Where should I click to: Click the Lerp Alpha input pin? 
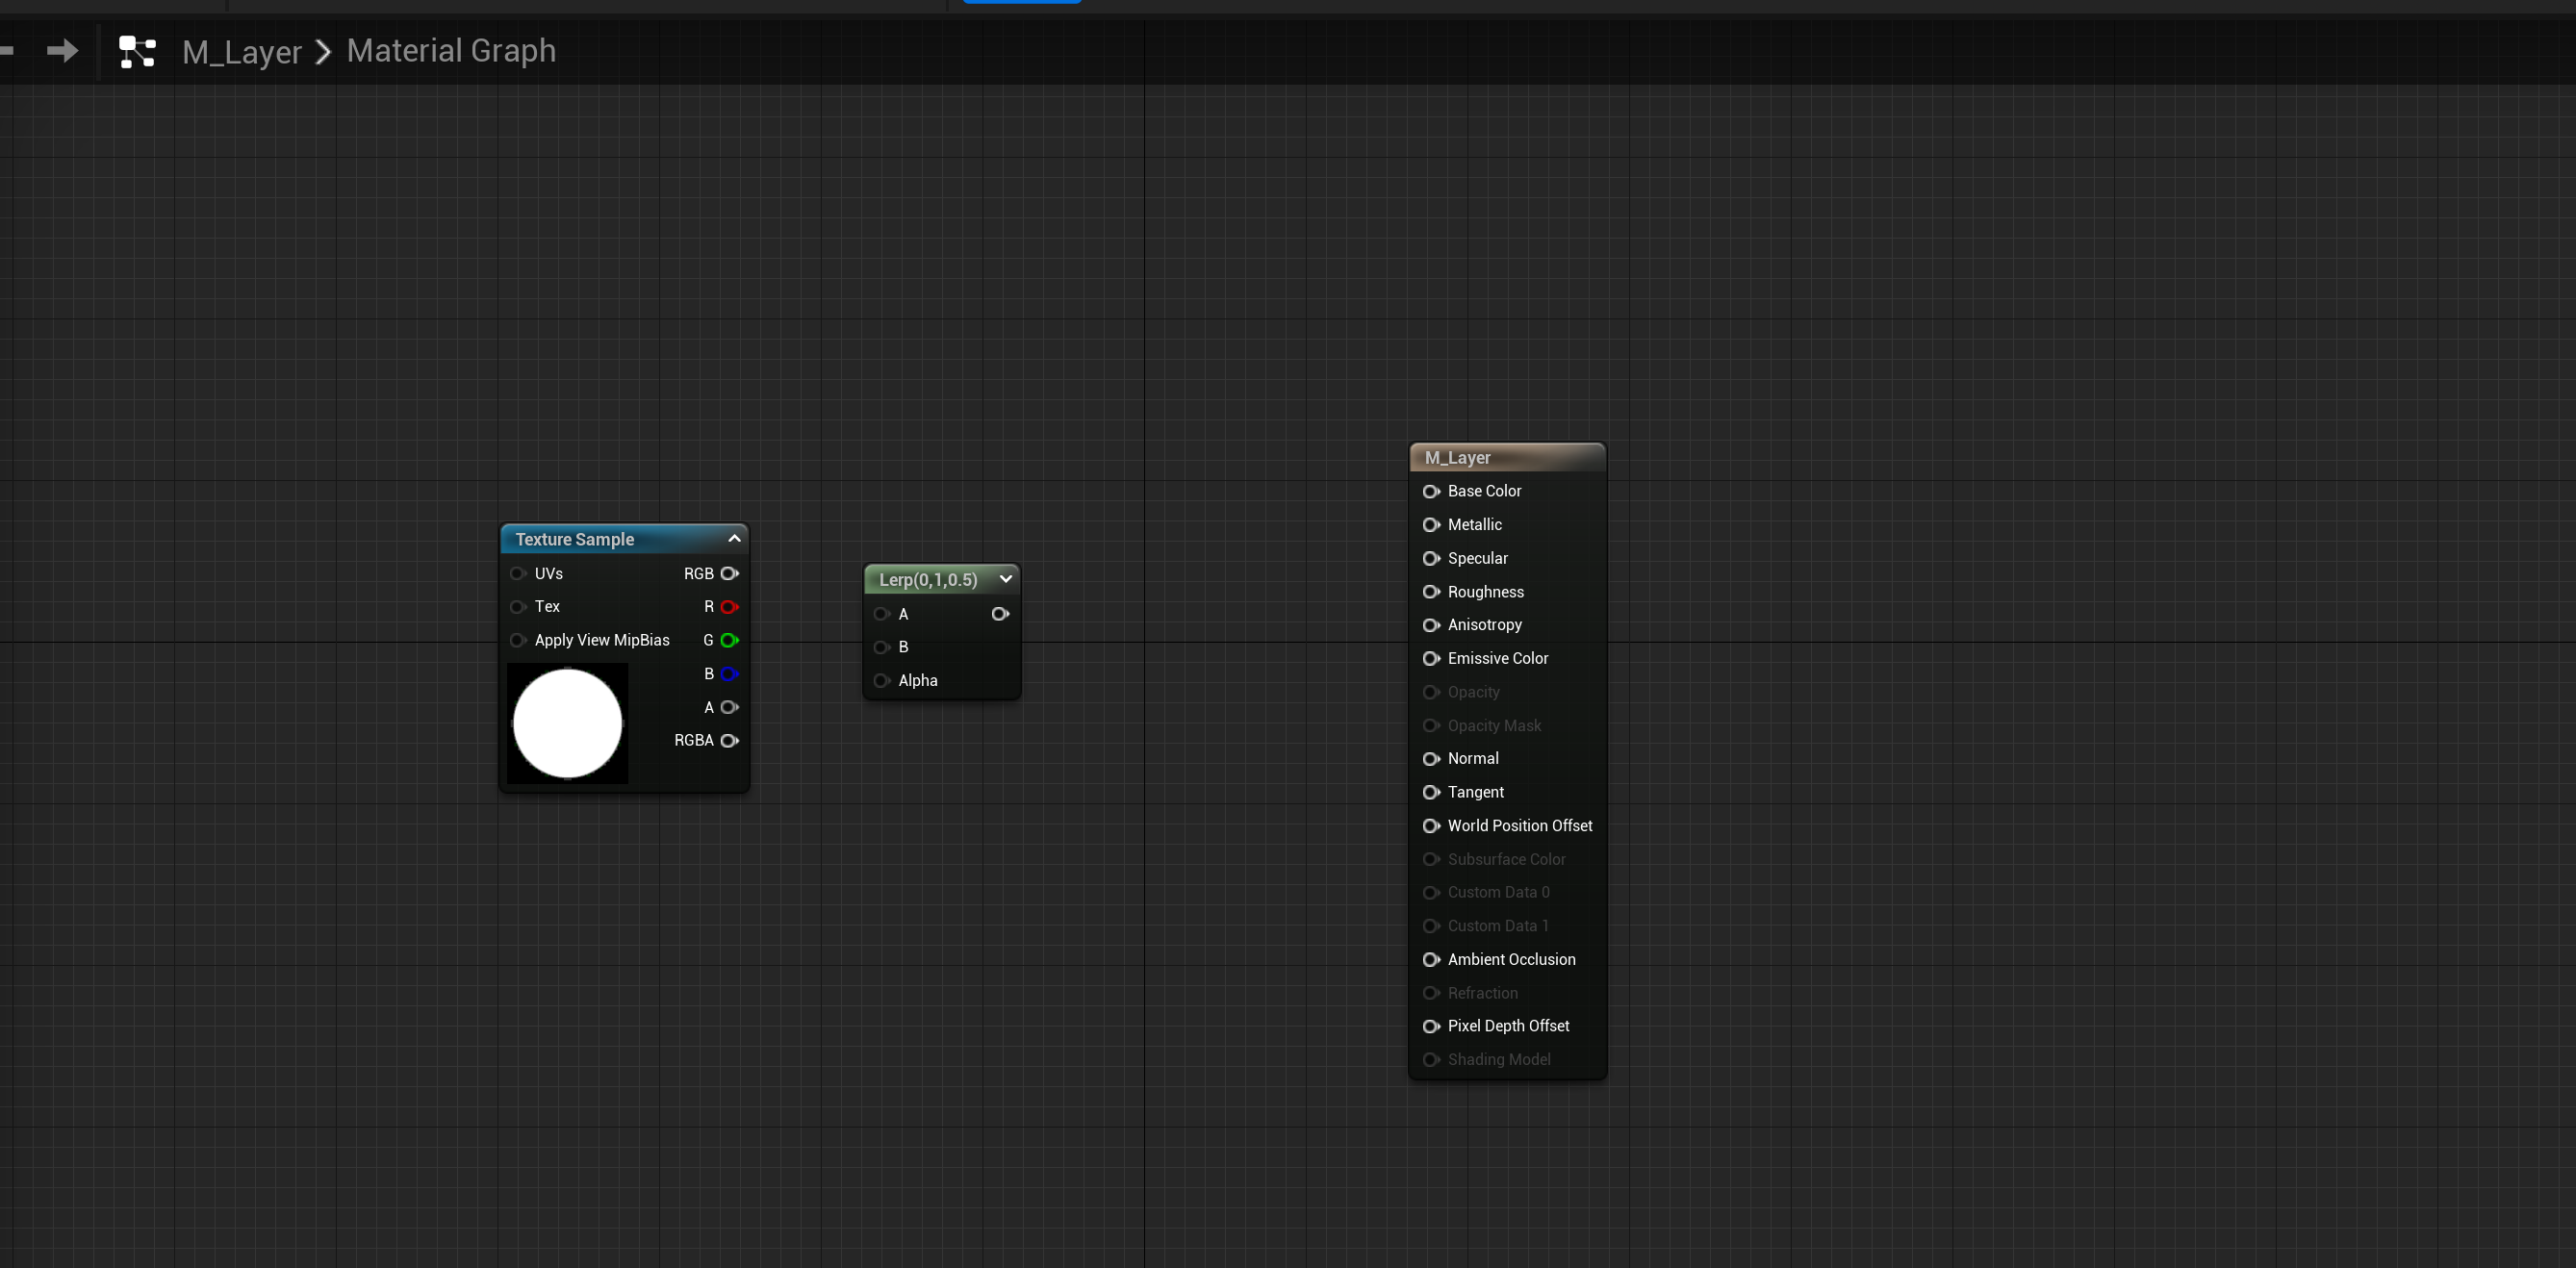881,681
